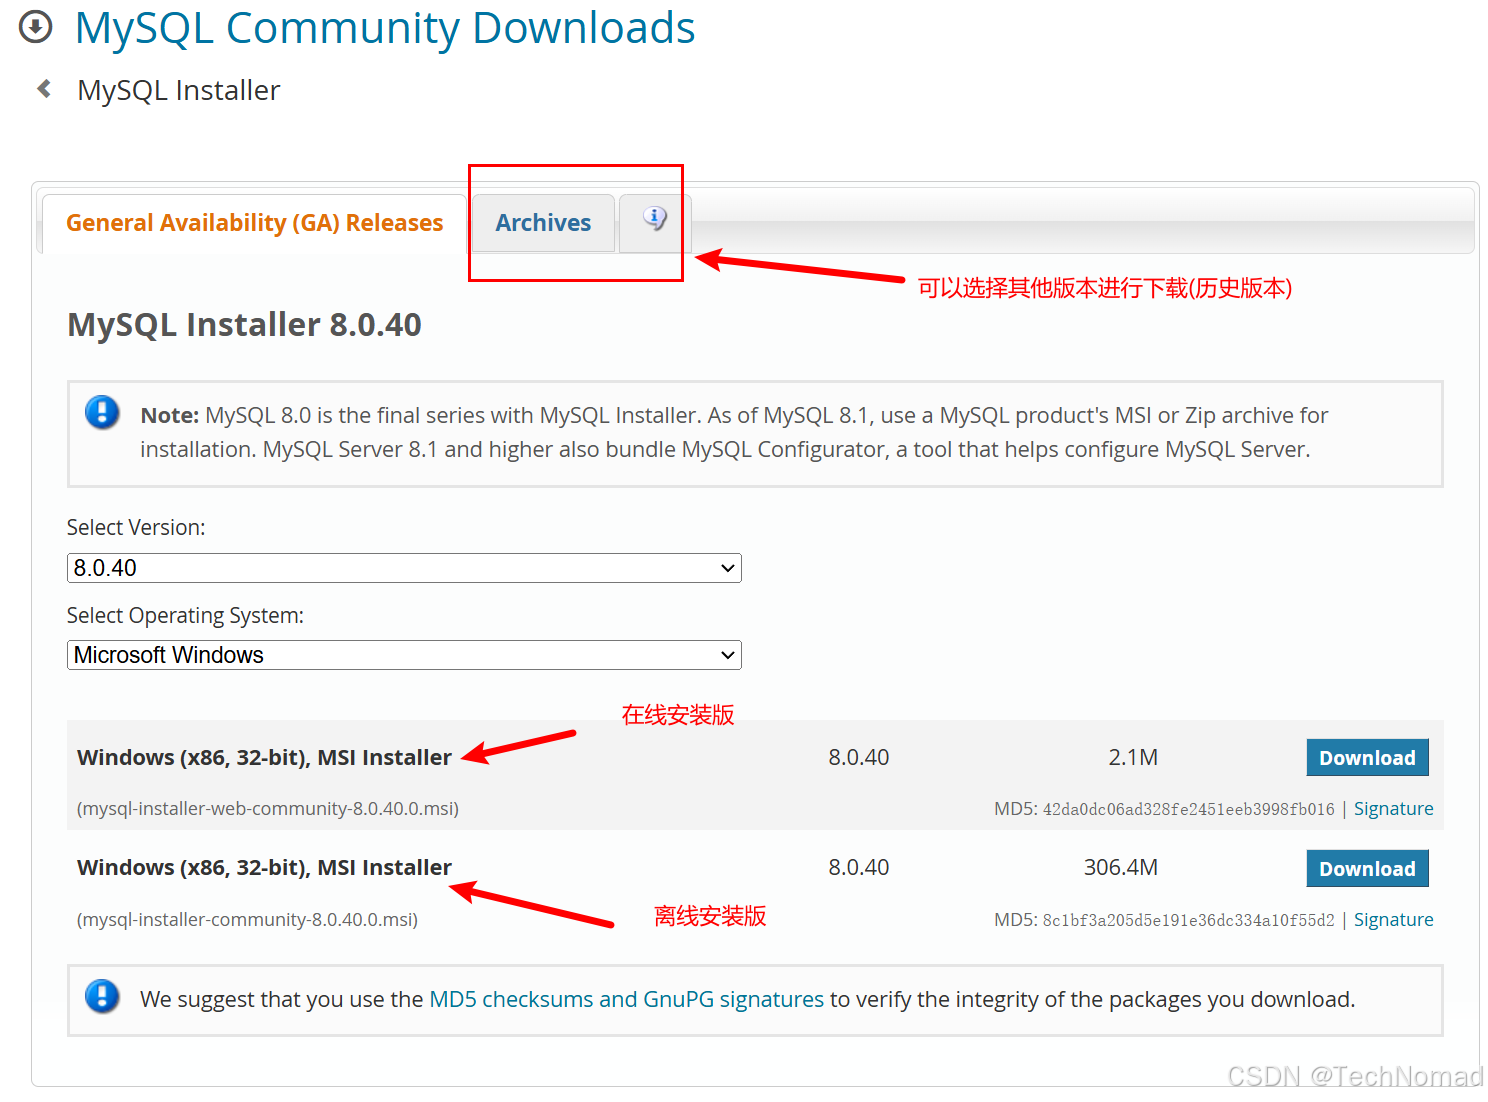Click the Select Operating System label
This screenshot has width=1488, height=1102.
(x=185, y=616)
